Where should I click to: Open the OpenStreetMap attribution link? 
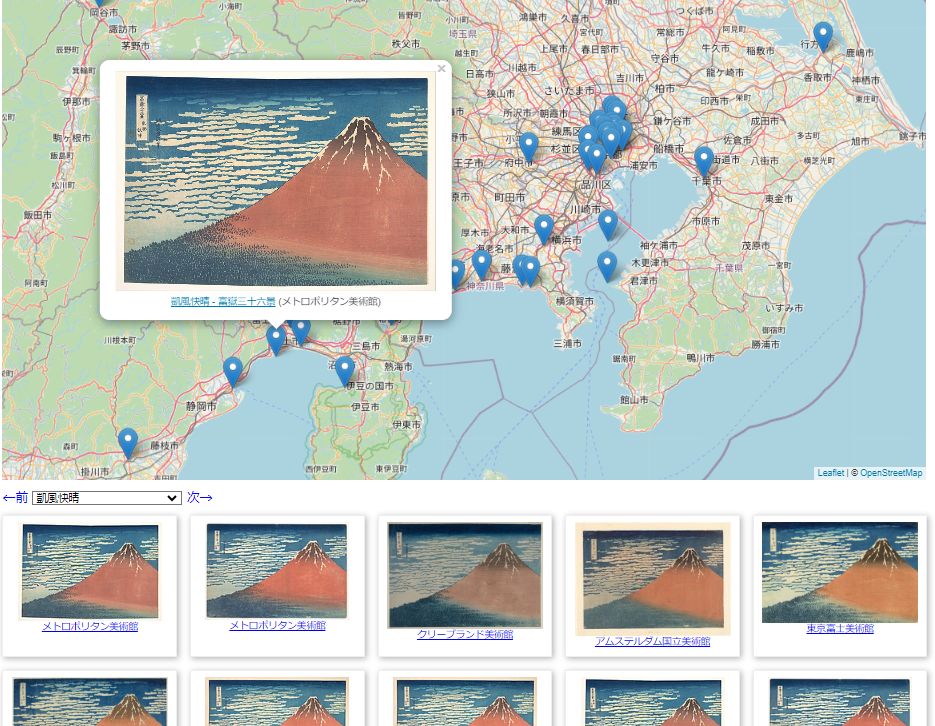891,473
